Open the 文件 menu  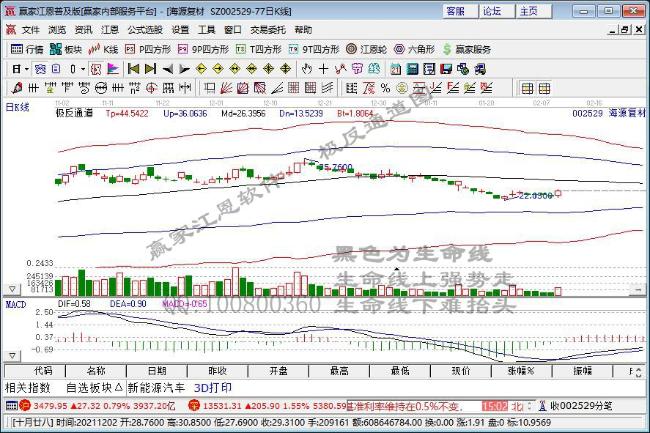(30, 30)
